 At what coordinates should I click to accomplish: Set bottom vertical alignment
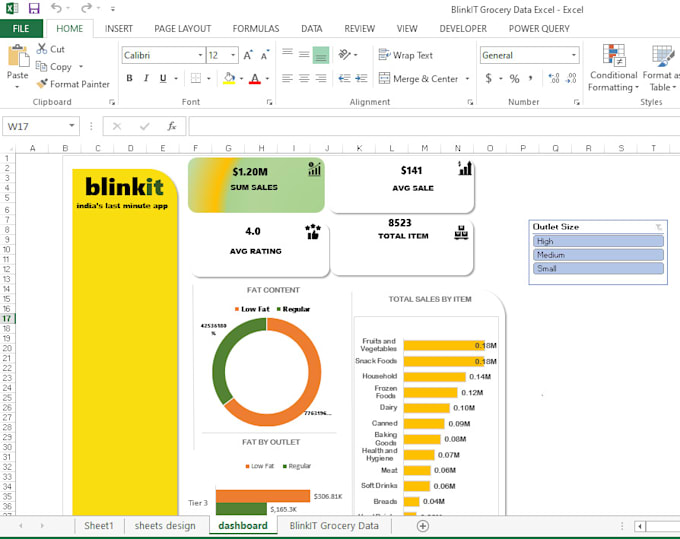click(x=321, y=55)
